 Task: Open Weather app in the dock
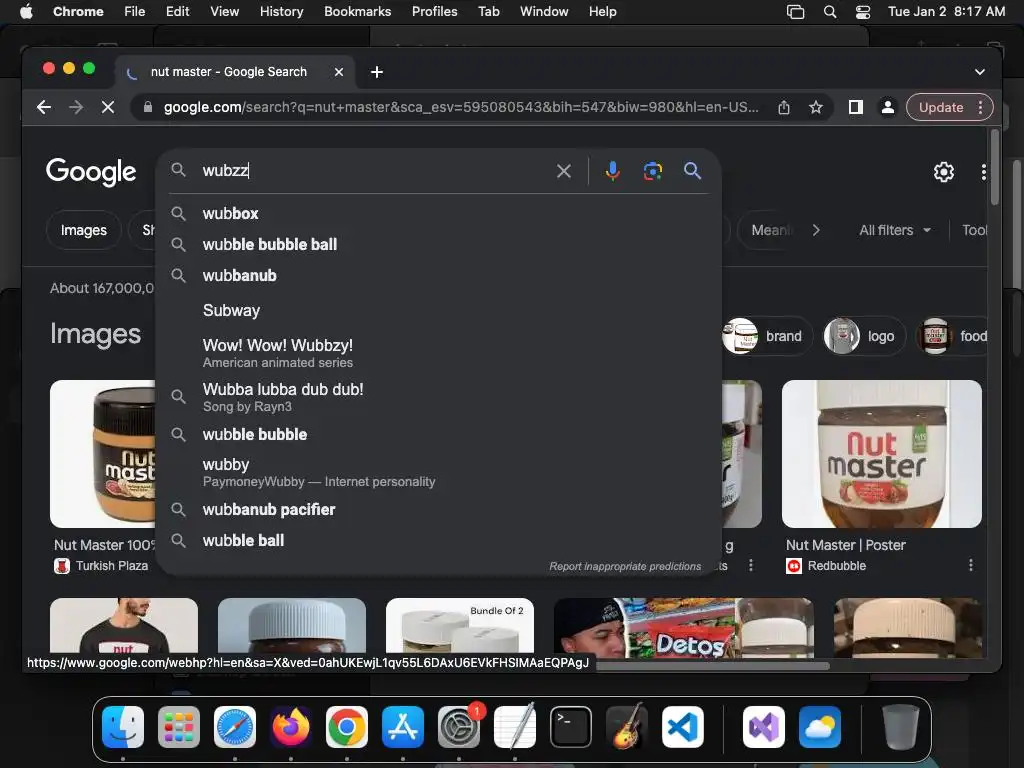click(x=820, y=727)
